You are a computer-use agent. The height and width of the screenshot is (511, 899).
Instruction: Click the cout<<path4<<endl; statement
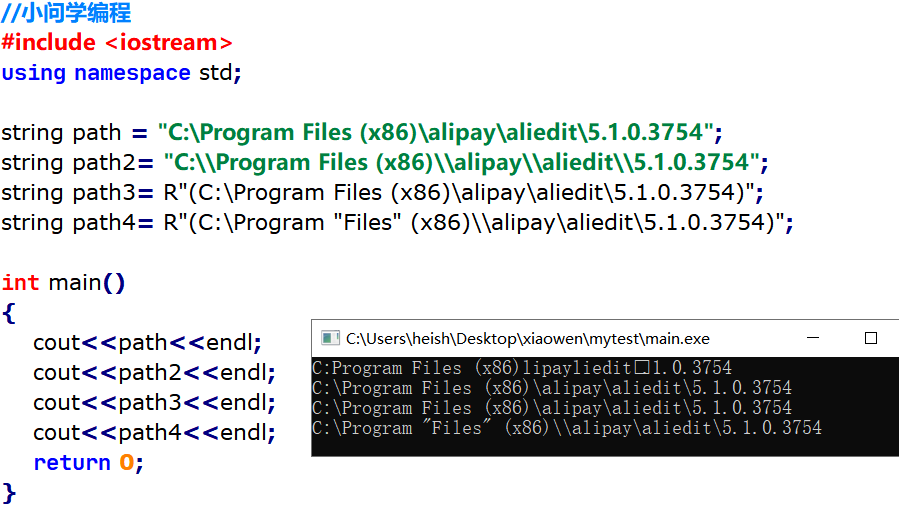[154, 433]
